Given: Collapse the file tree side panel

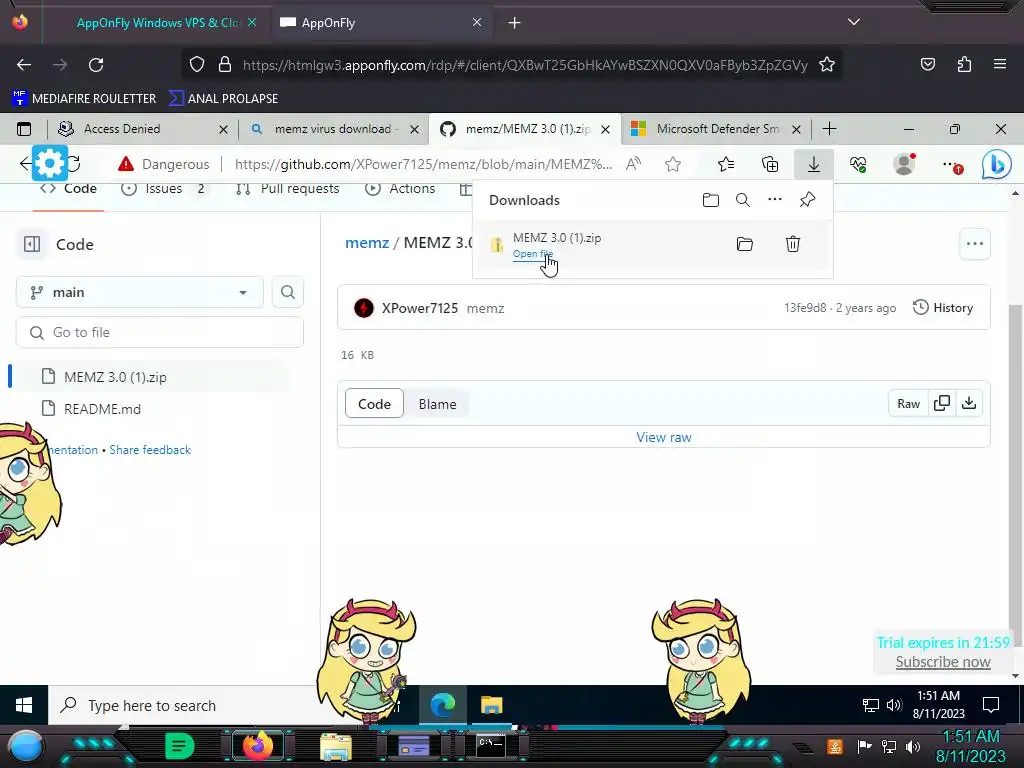Looking at the screenshot, I should pos(32,244).
